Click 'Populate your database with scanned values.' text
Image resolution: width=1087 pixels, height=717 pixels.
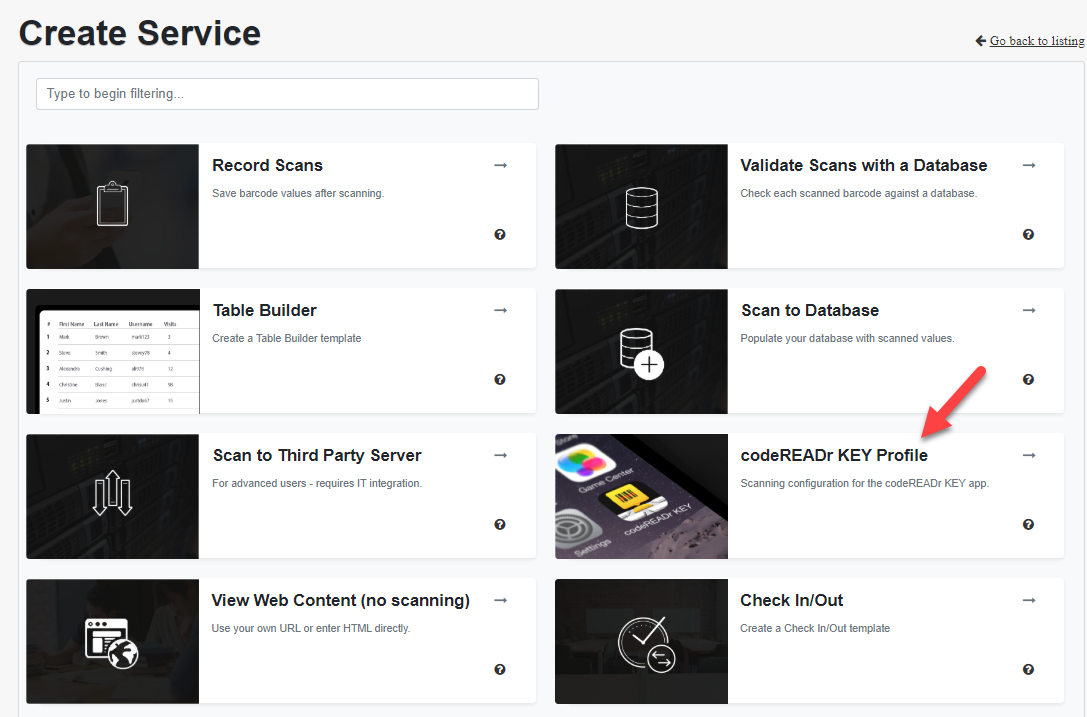click(847, 338)
